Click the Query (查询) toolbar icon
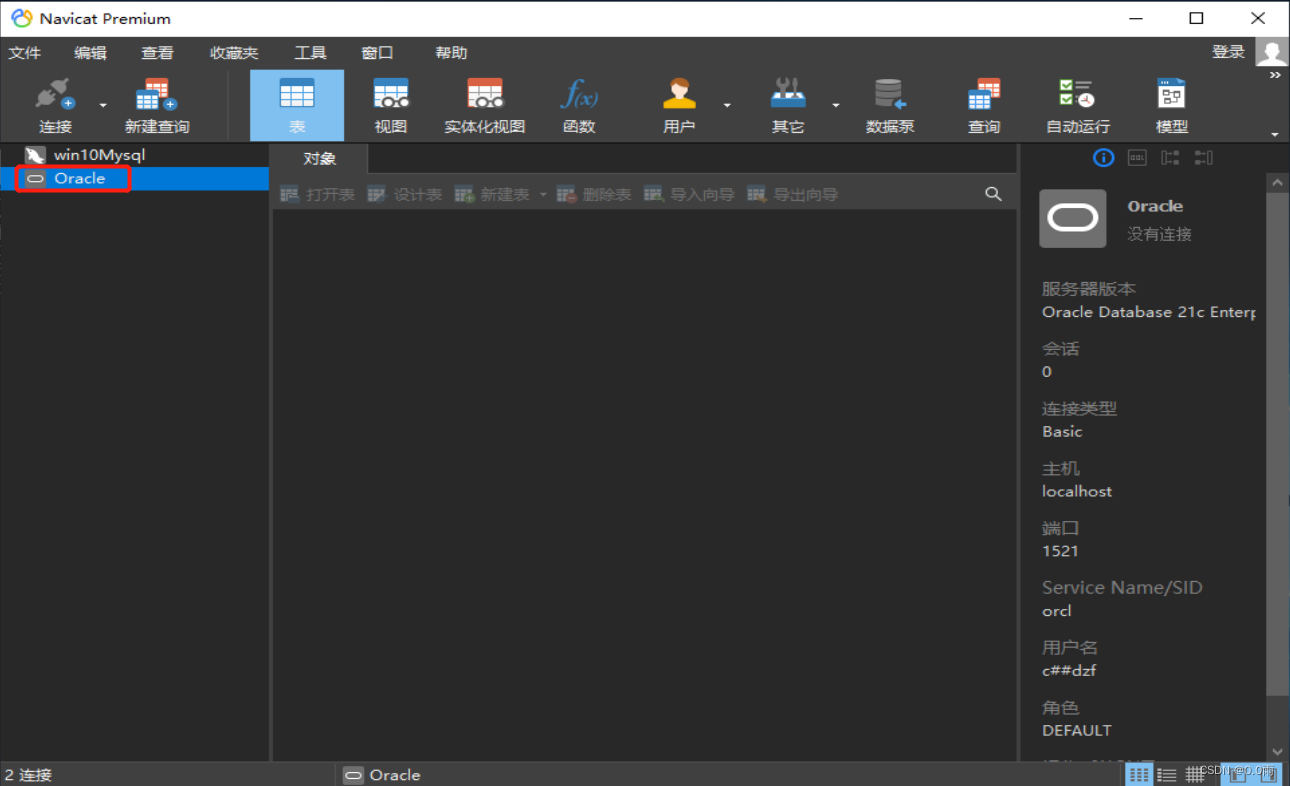 984,105
